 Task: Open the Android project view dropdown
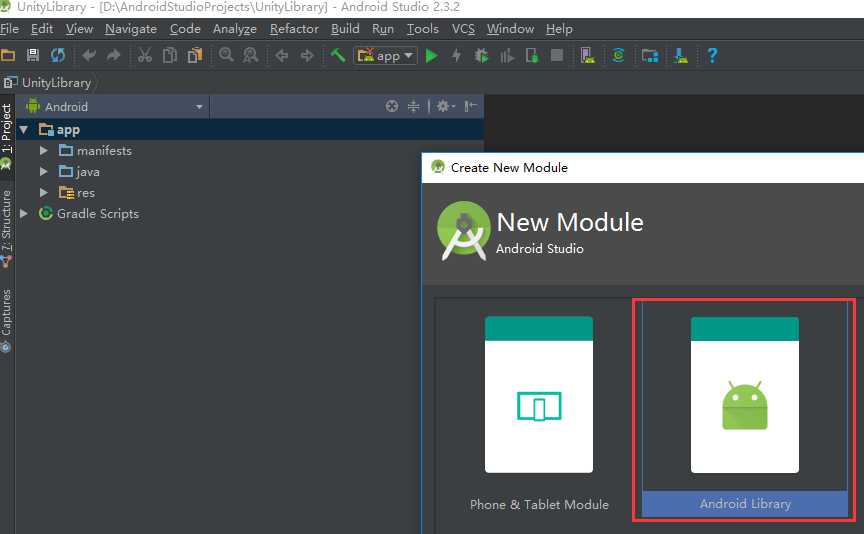tap(115, 106)
